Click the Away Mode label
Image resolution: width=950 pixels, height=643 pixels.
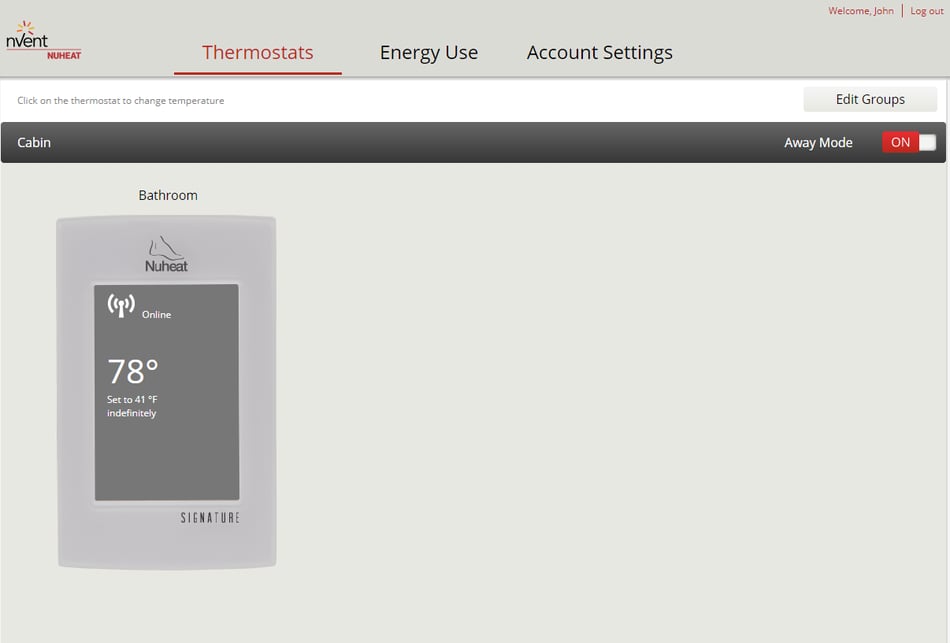coord(818,143)
